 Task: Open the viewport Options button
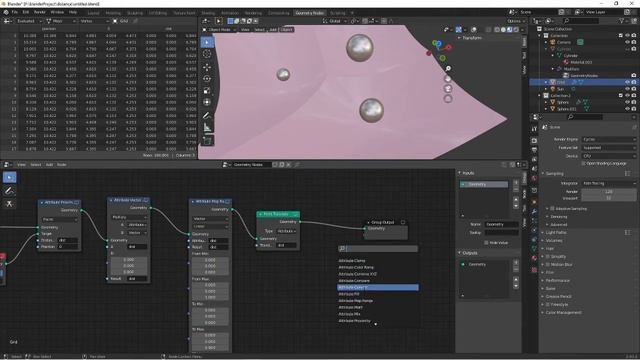[x=516, y=21]
